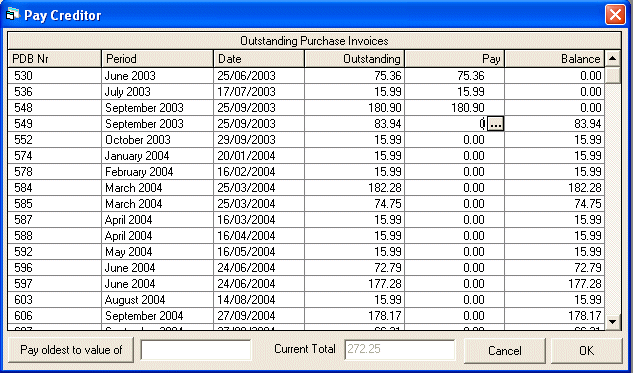Click outstanding amount 180.90
Screen dimensions: 633x373
pos(354,108)
